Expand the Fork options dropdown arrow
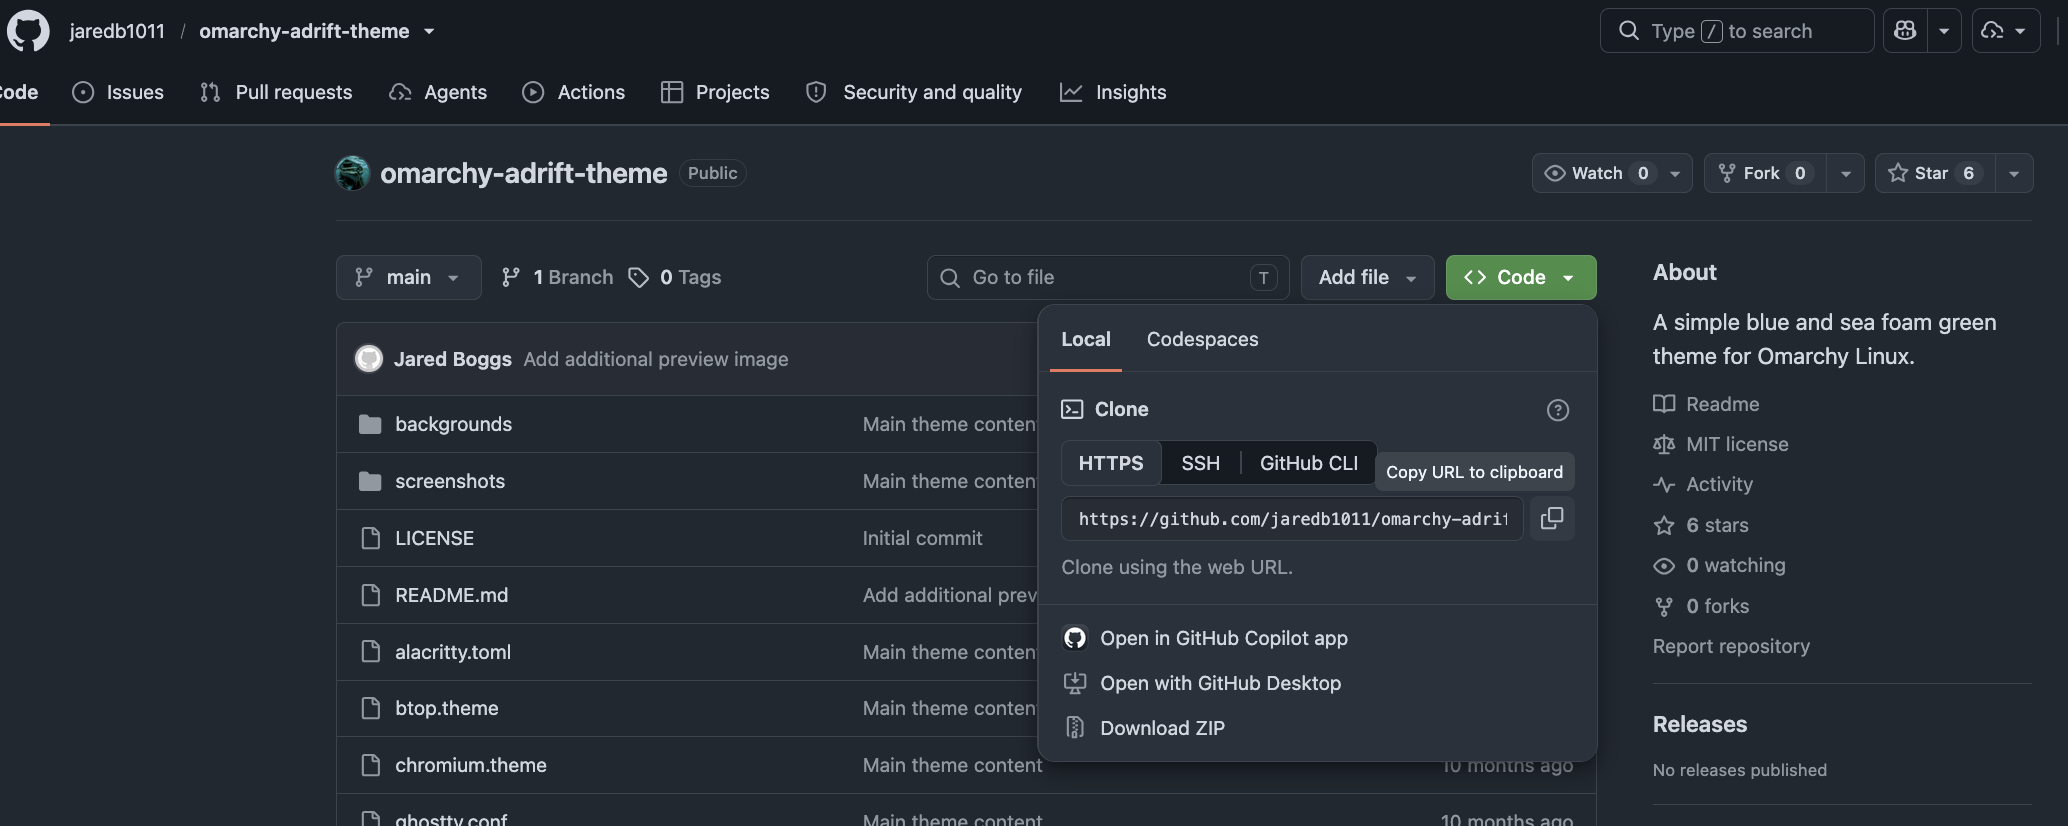Viewport: 2068px width, 826px height. (1846, 173)
